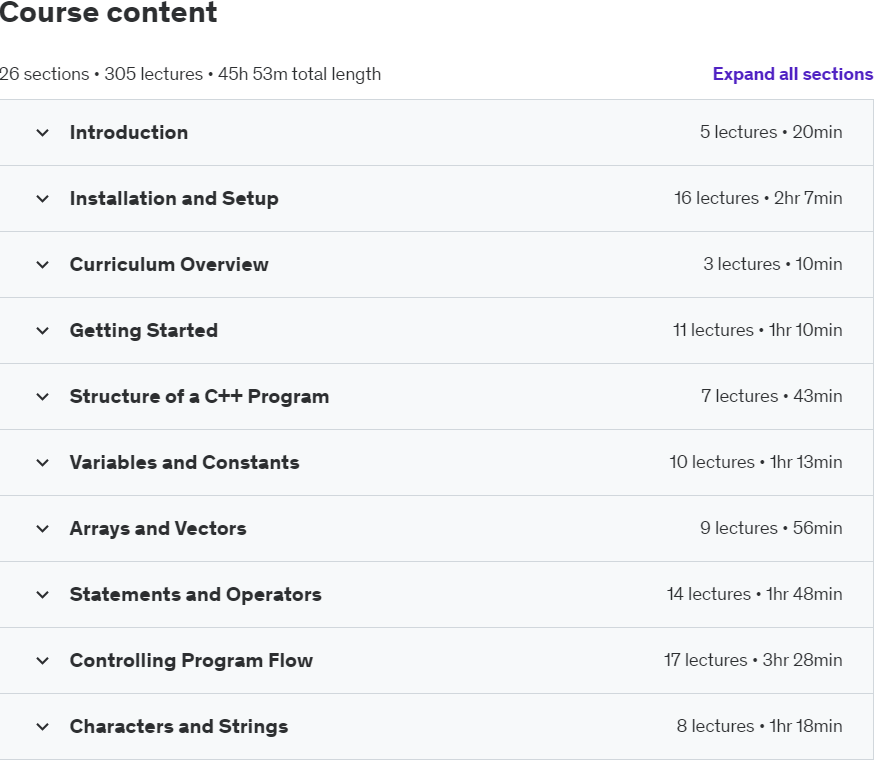
Task: Click the chevron icon beside Introduction
Action: 42,133
